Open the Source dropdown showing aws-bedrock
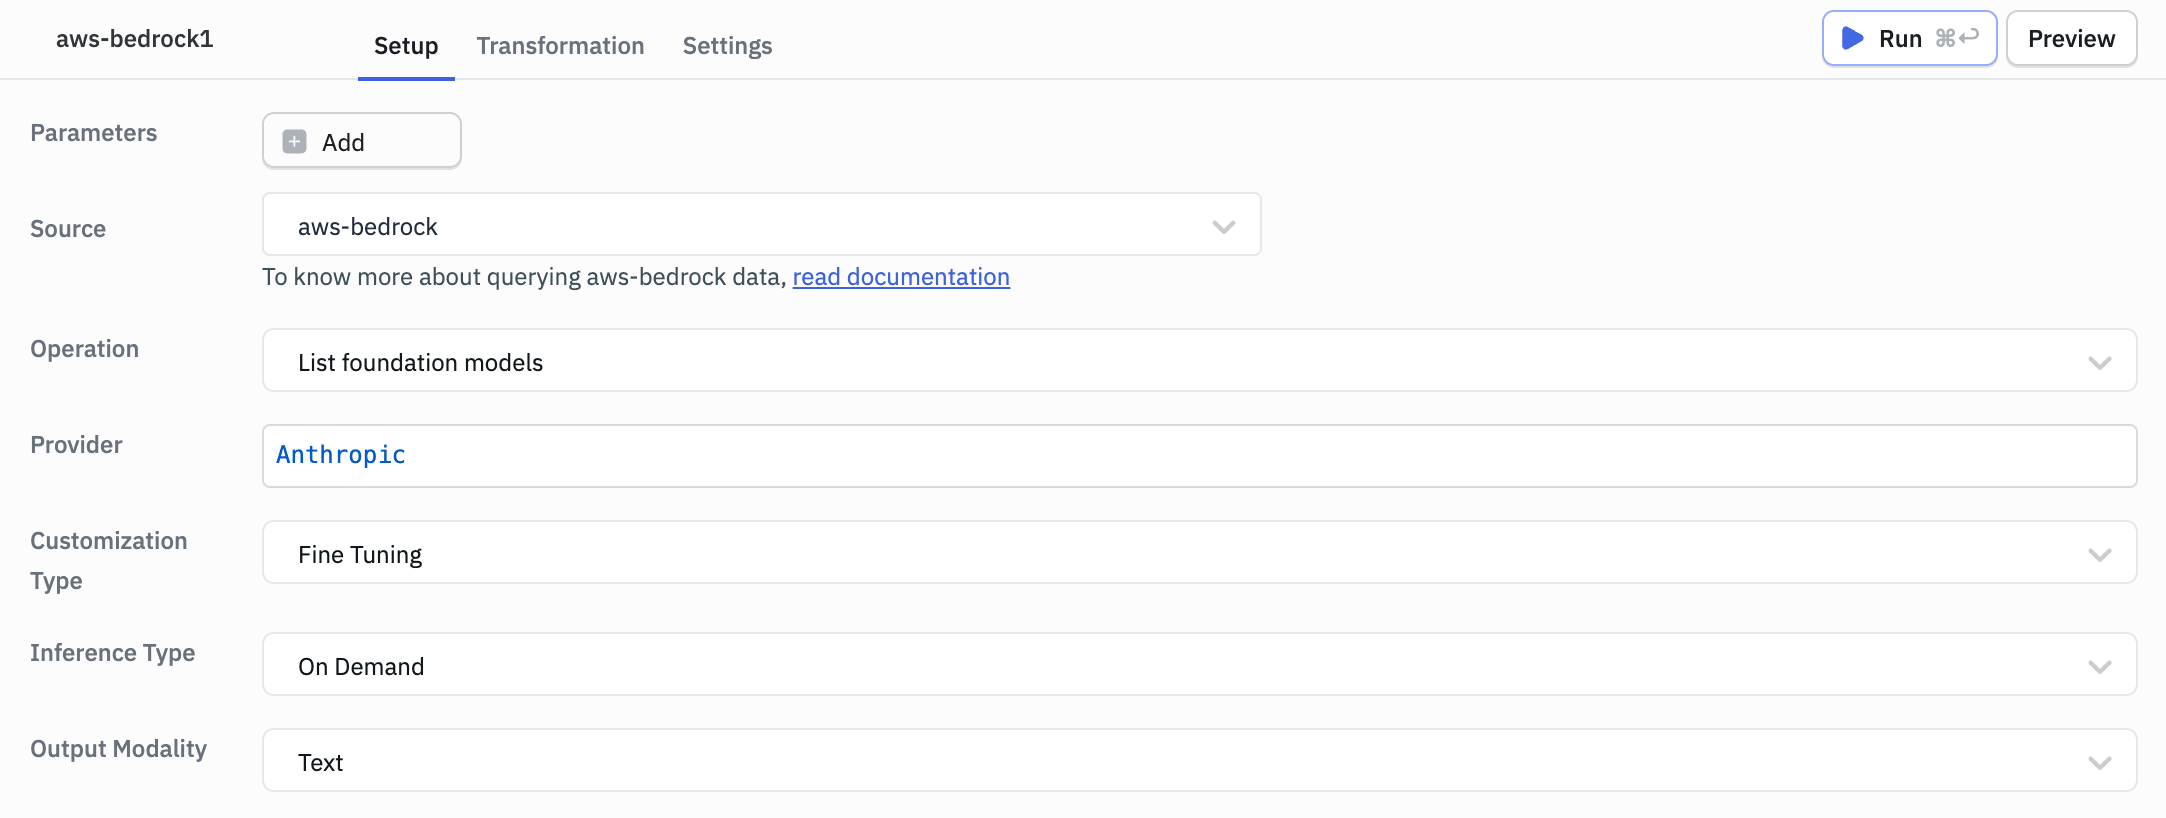This screenshot has width=2166, height=818. (x=761, y=224)
